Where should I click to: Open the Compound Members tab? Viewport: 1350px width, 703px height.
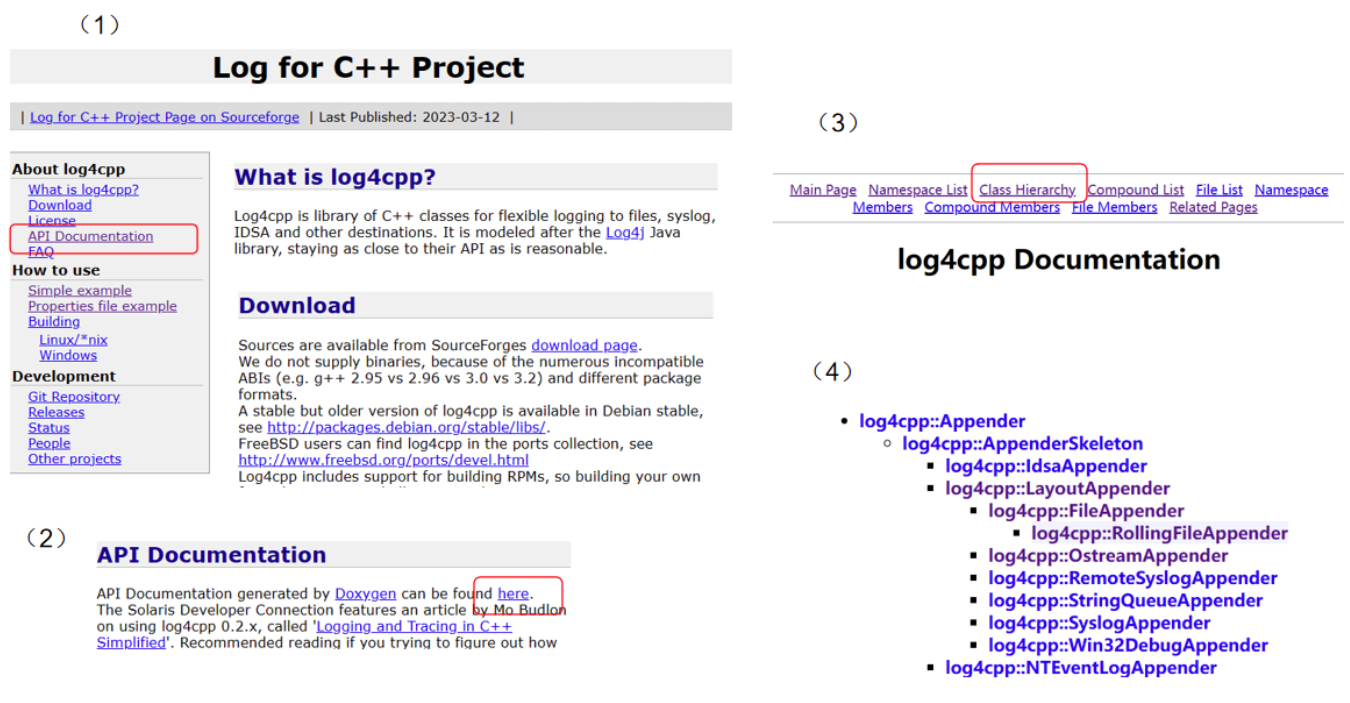point(992,207)
